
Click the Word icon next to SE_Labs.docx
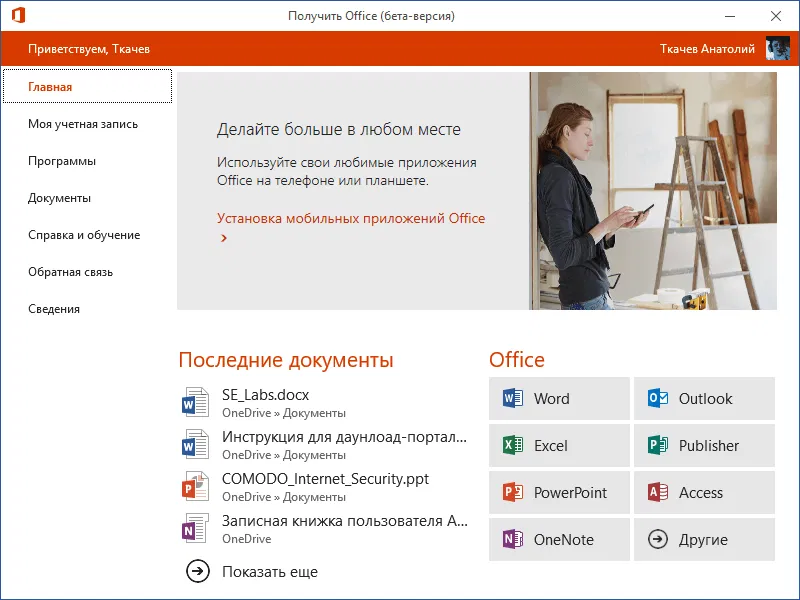click(x=195, y=400)
